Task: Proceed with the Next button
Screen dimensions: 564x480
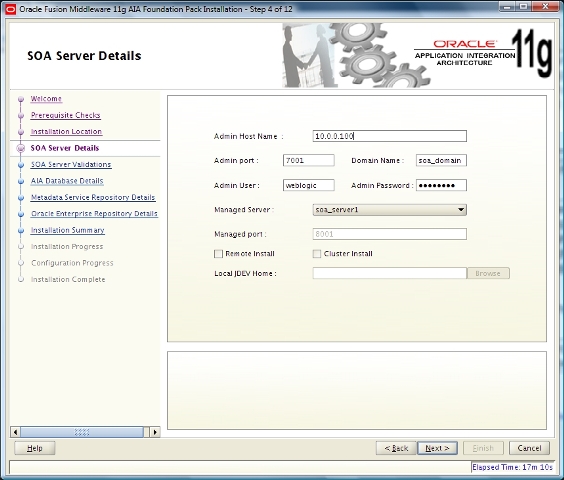Action: click(437, 448)
